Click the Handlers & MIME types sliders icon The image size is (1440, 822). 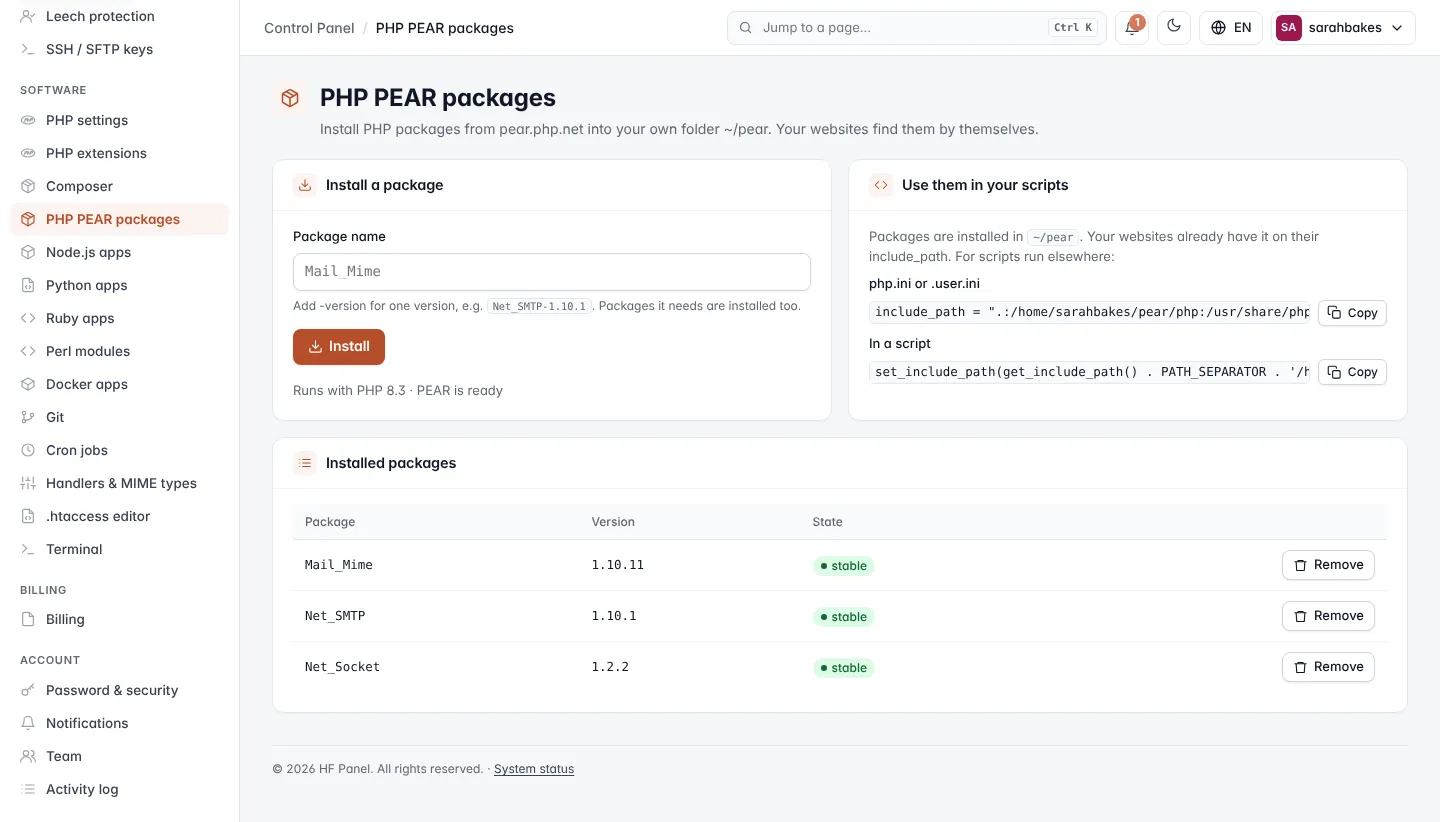pyautogui.click(x=28, y=483)
